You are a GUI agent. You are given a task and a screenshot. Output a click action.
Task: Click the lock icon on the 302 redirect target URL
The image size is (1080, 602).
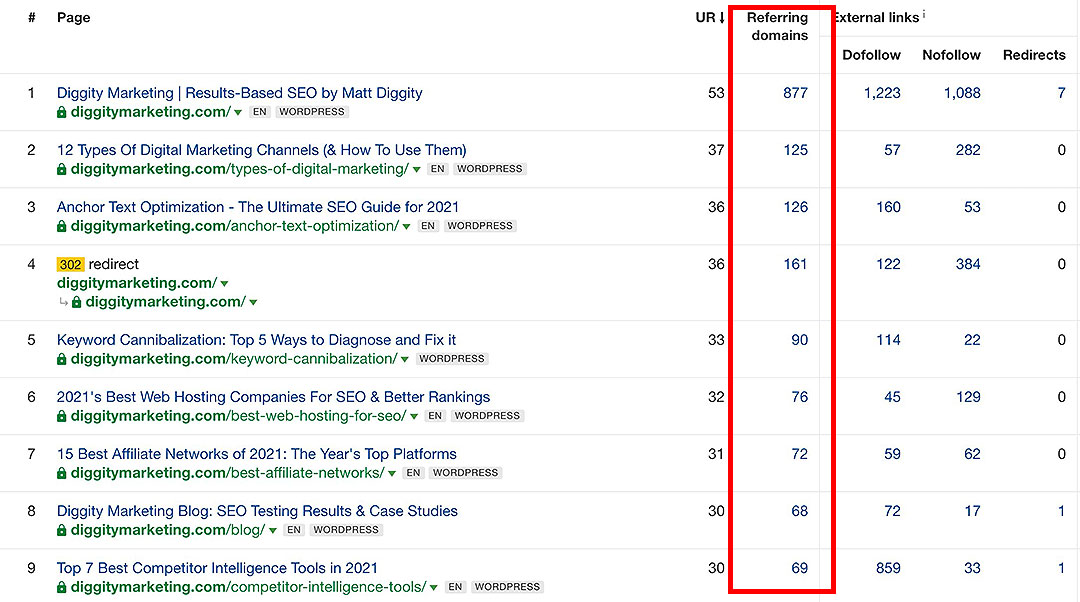76,302
